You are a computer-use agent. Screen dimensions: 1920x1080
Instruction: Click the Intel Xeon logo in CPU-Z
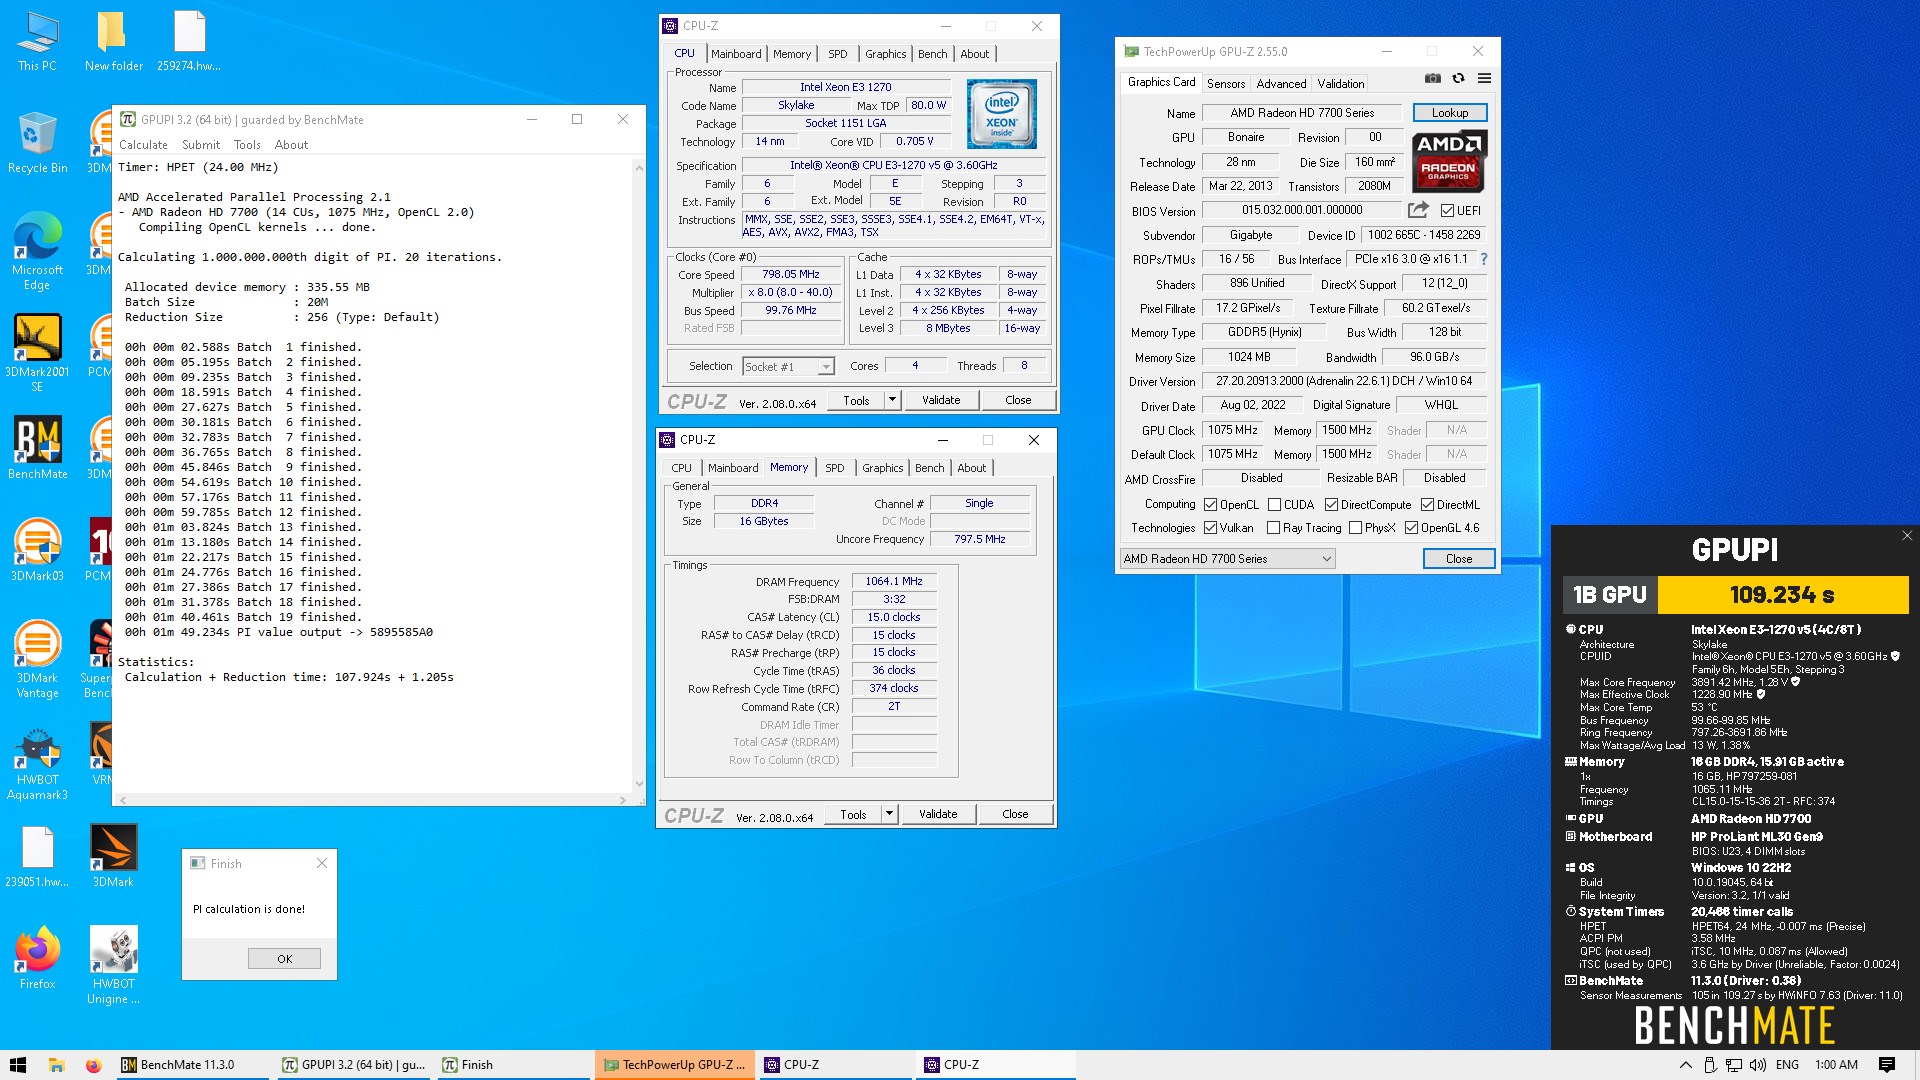pyautogui.click(x=1001, y=115)
